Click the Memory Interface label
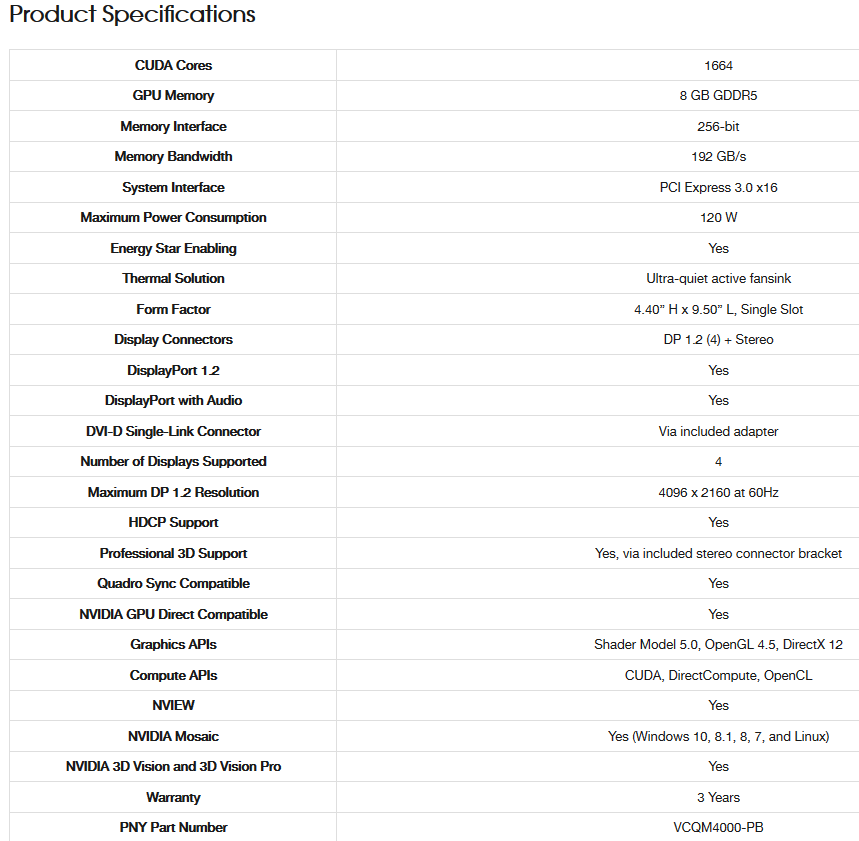859x841 pixels. (x=173, y=126)
